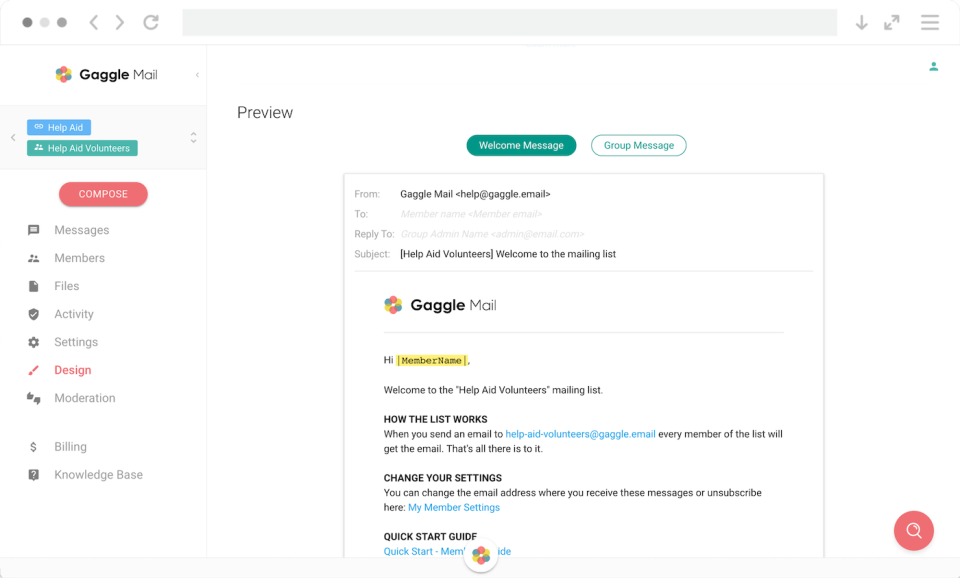Click the Members people icon
This screenshot has width=960, height=578.
click(x=34, y=258)
